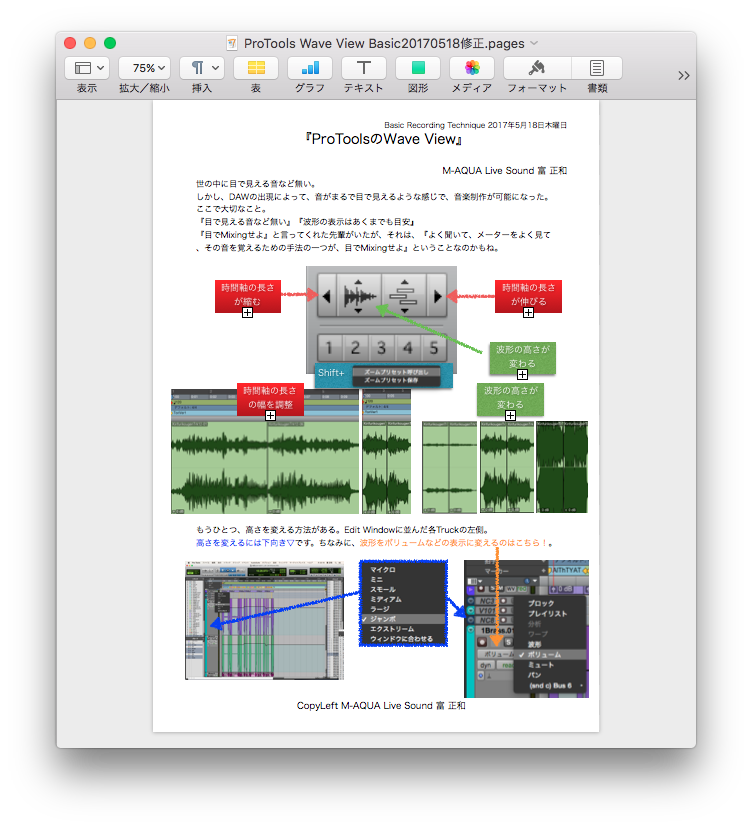Open the Document (書類) inspector icon

[597, 68]
